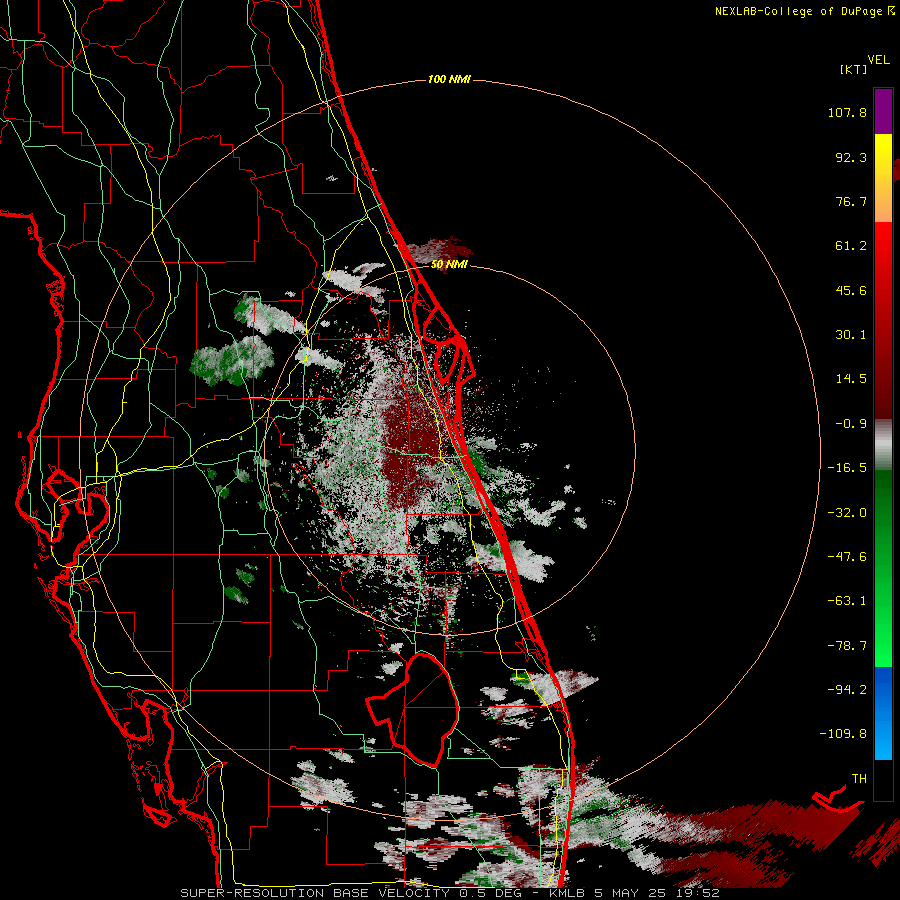Pick the purple segment of the velocity color bar
This screenshot has width=900, height=900.
tap(883, 111)
